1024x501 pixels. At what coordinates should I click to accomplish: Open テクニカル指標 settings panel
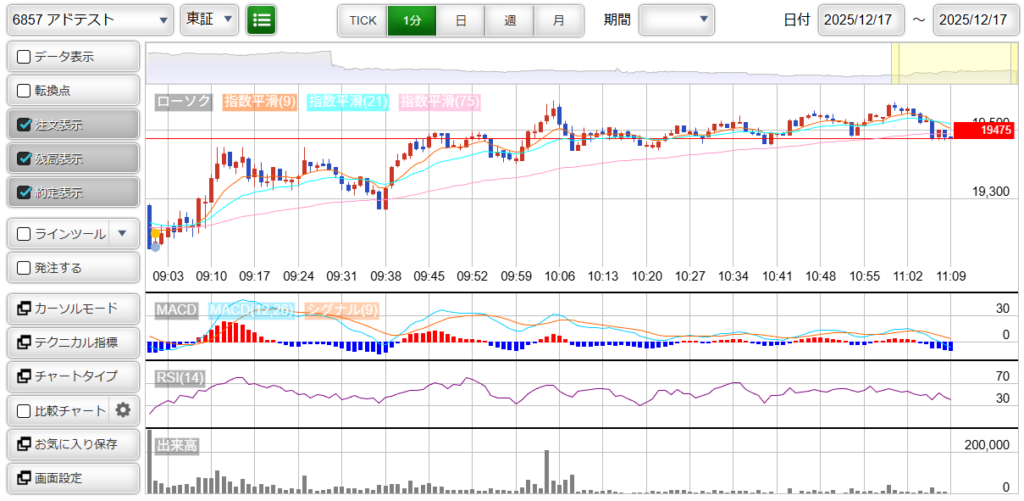click(72, 342)
